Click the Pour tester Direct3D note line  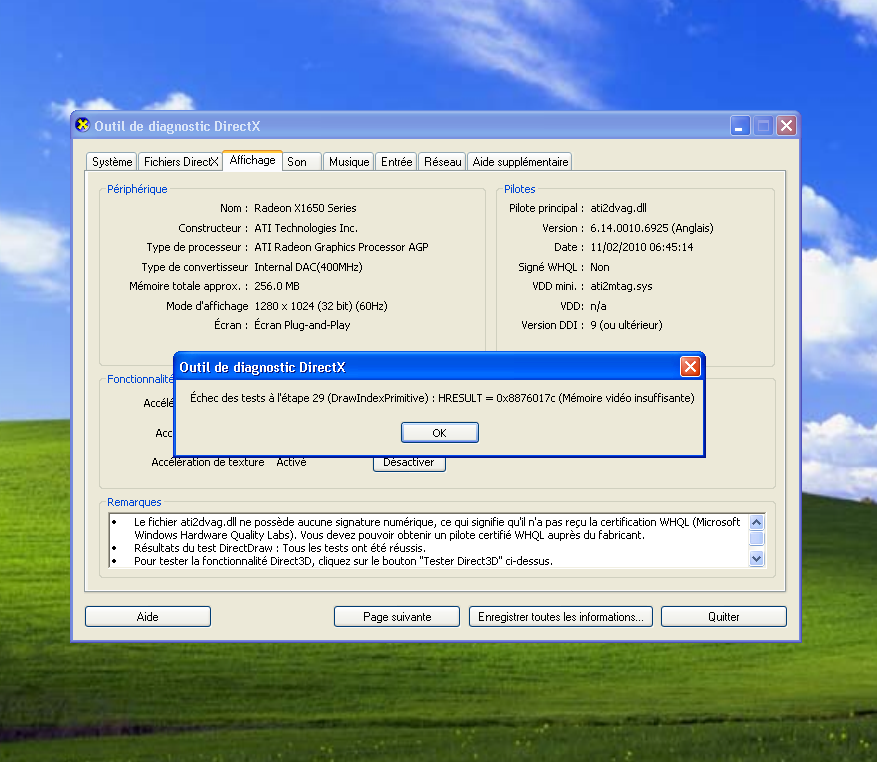pyautogui.click(x=343, y=561)
